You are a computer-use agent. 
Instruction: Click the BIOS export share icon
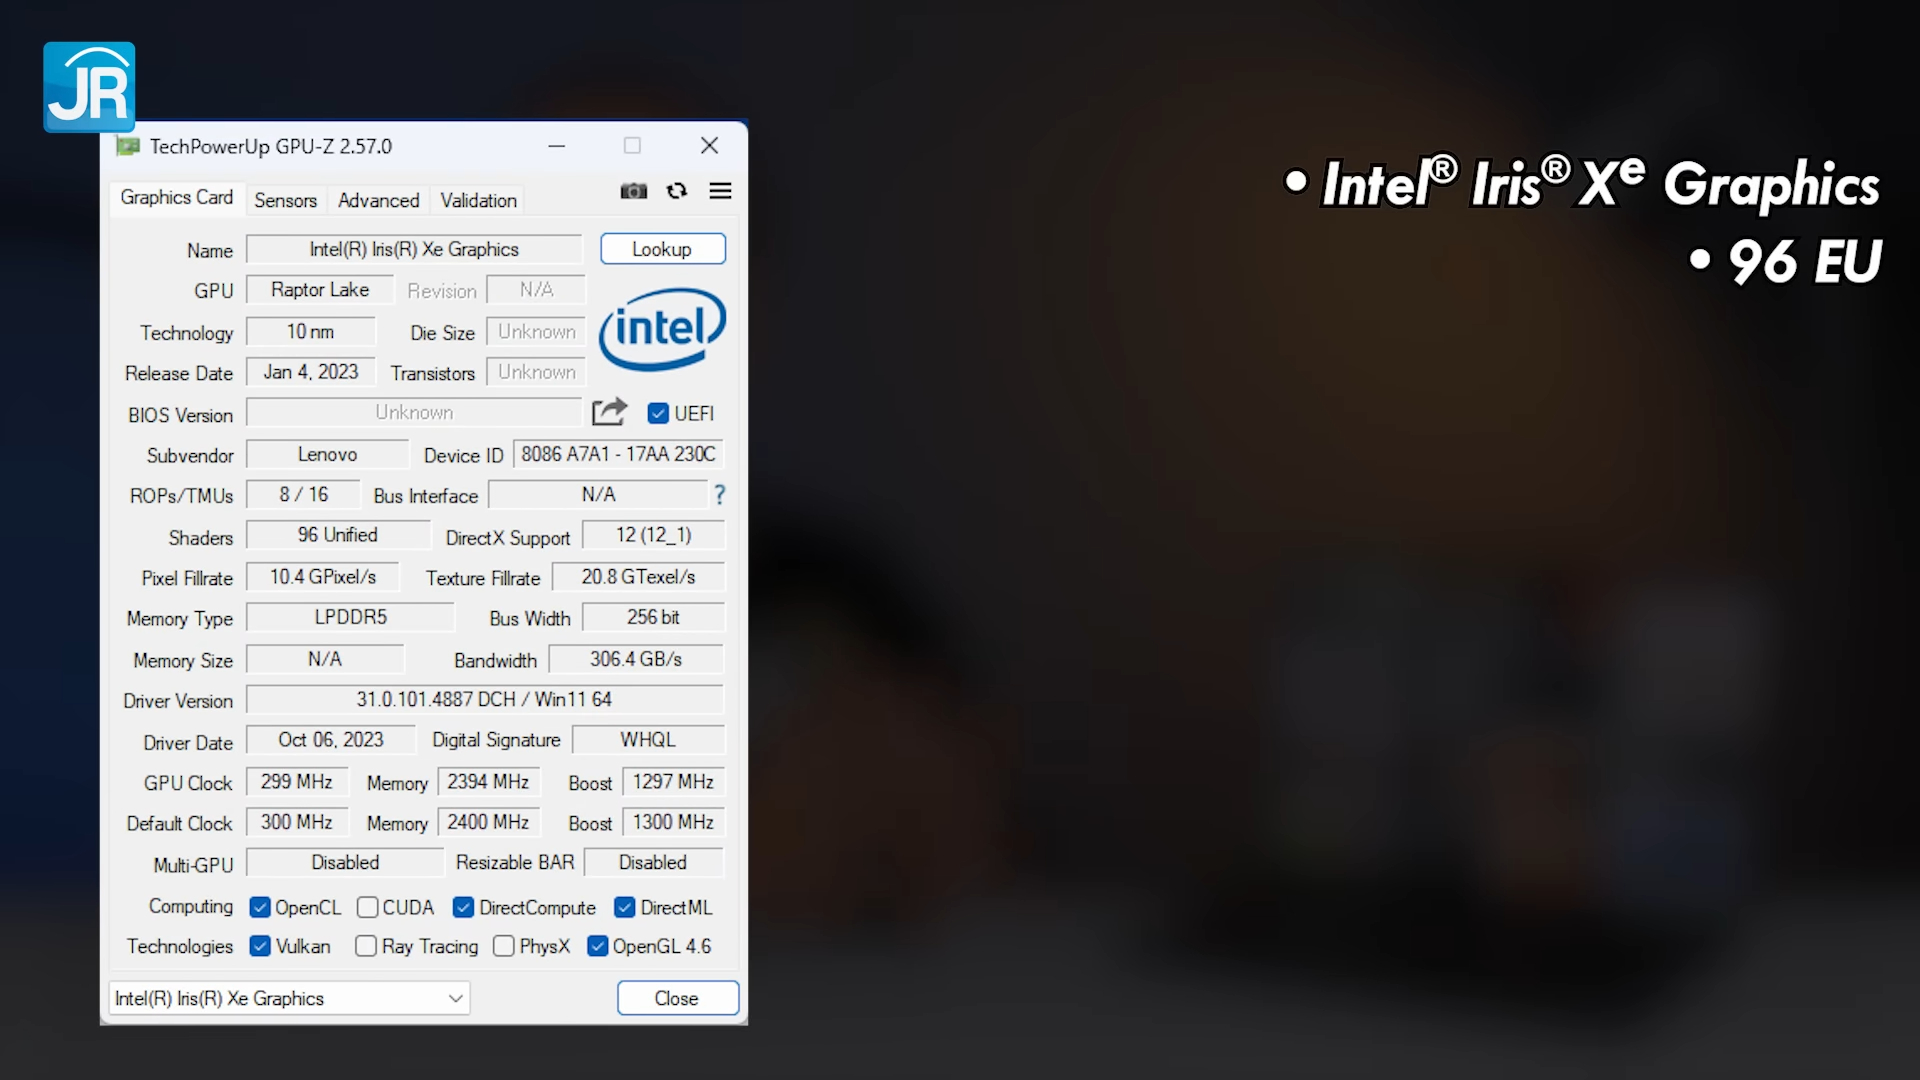click(609, 412)
